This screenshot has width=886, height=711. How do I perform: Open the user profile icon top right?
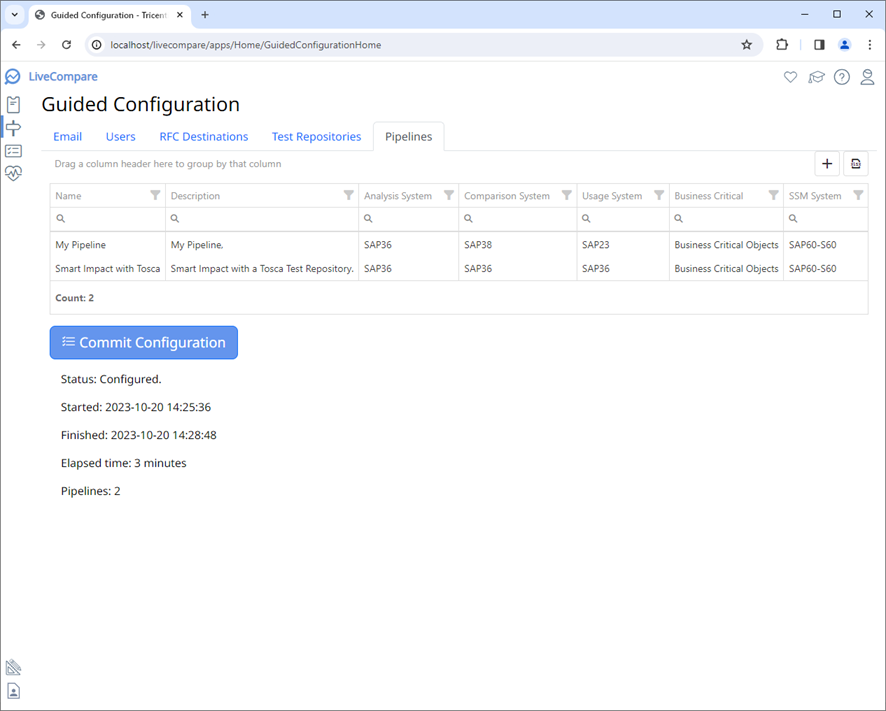click(x=868, y=77)
